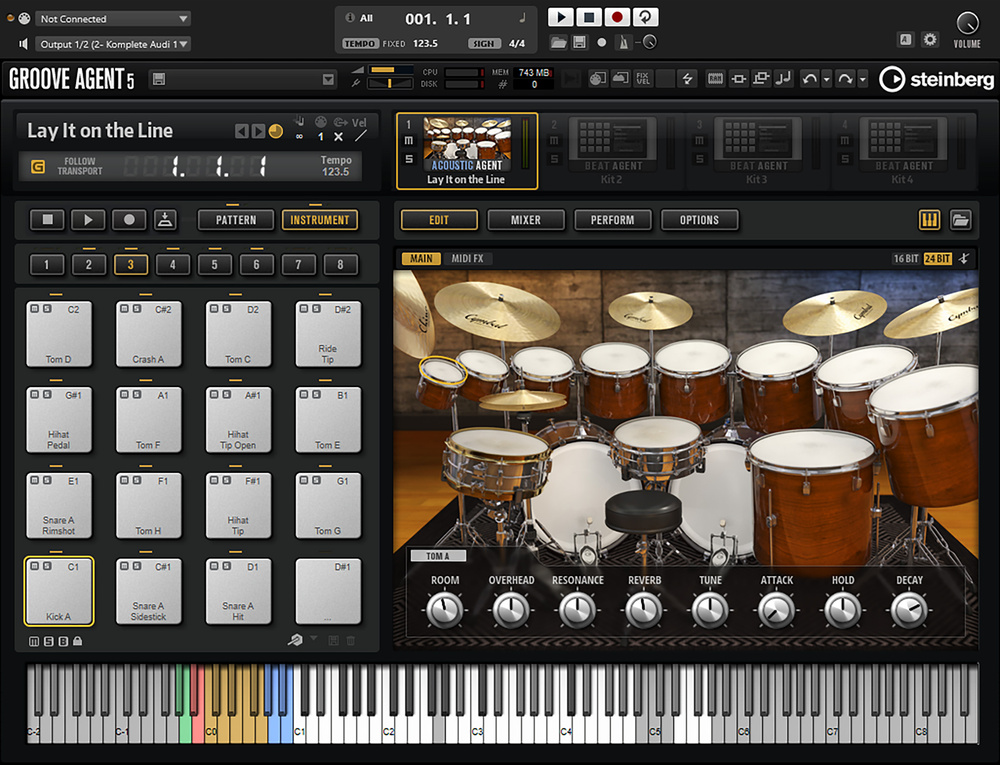Click the Reverb knob for Tom A
This screenshot has width=1000, height=765.
pyautogui.click(x=644, y=608)
